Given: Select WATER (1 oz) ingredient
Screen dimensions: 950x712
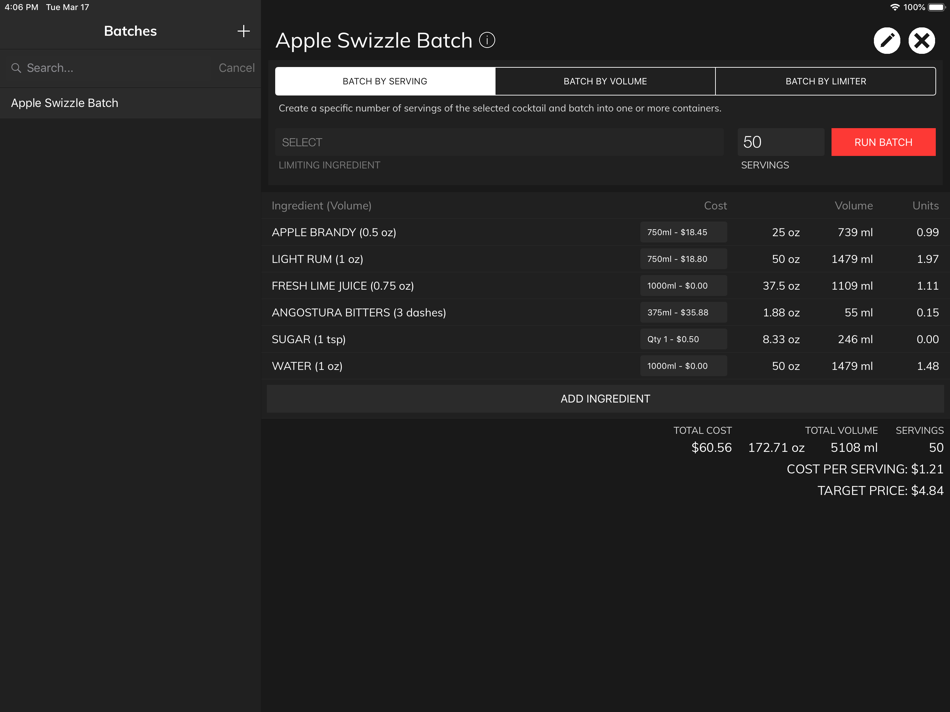Looking at the screenshot, I should click(307, 365).
